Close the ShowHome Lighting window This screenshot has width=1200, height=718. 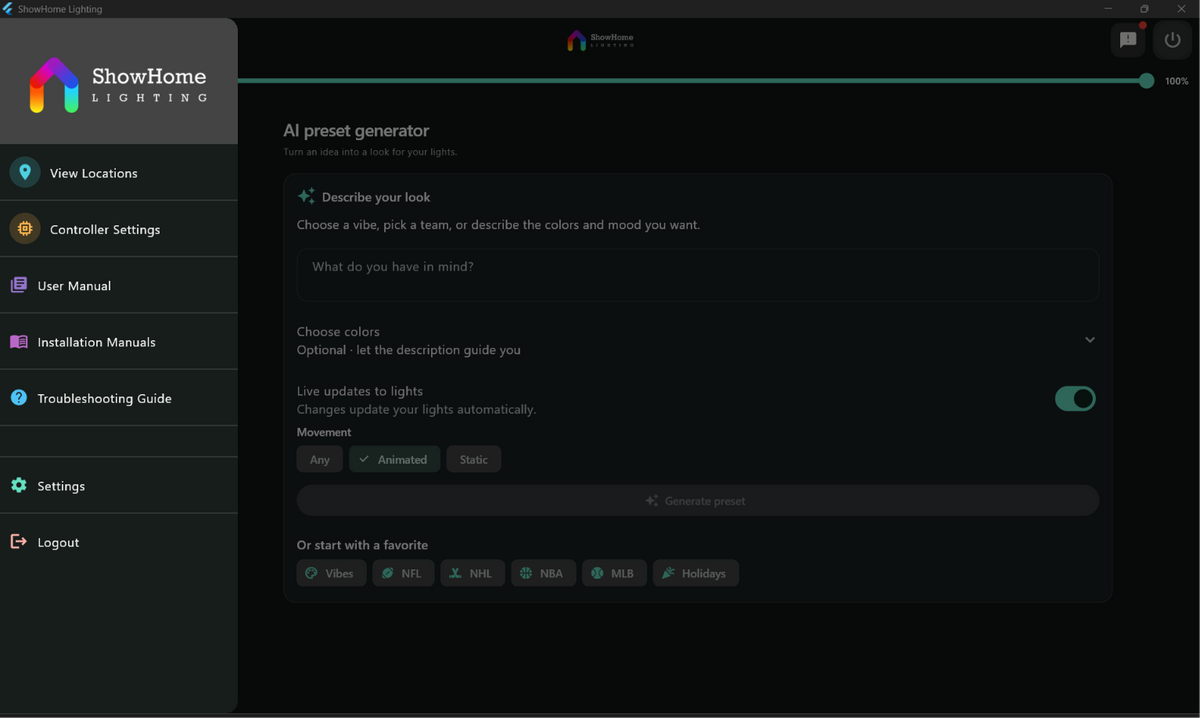coord(1181,9)
